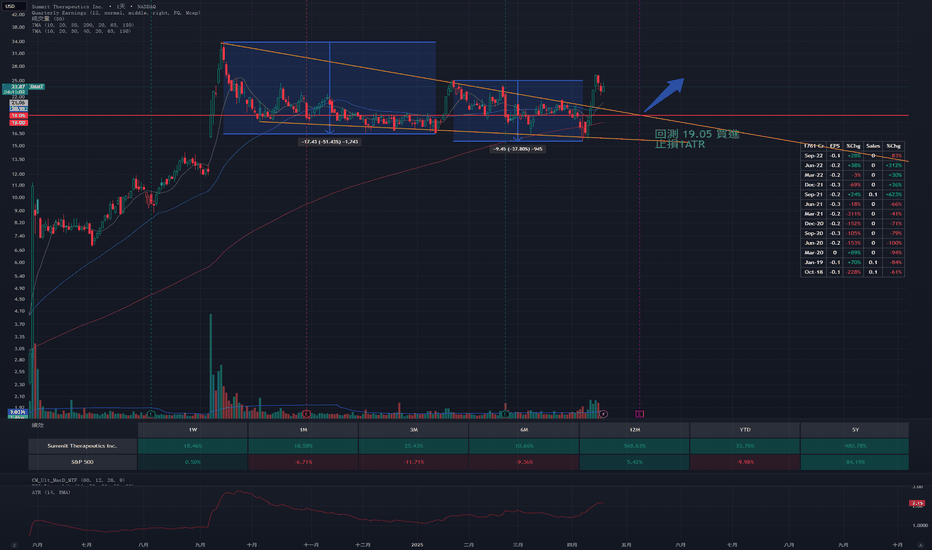932x550 pixels.
Task: Click the S&P 500 row label
Action: point(83,462)
